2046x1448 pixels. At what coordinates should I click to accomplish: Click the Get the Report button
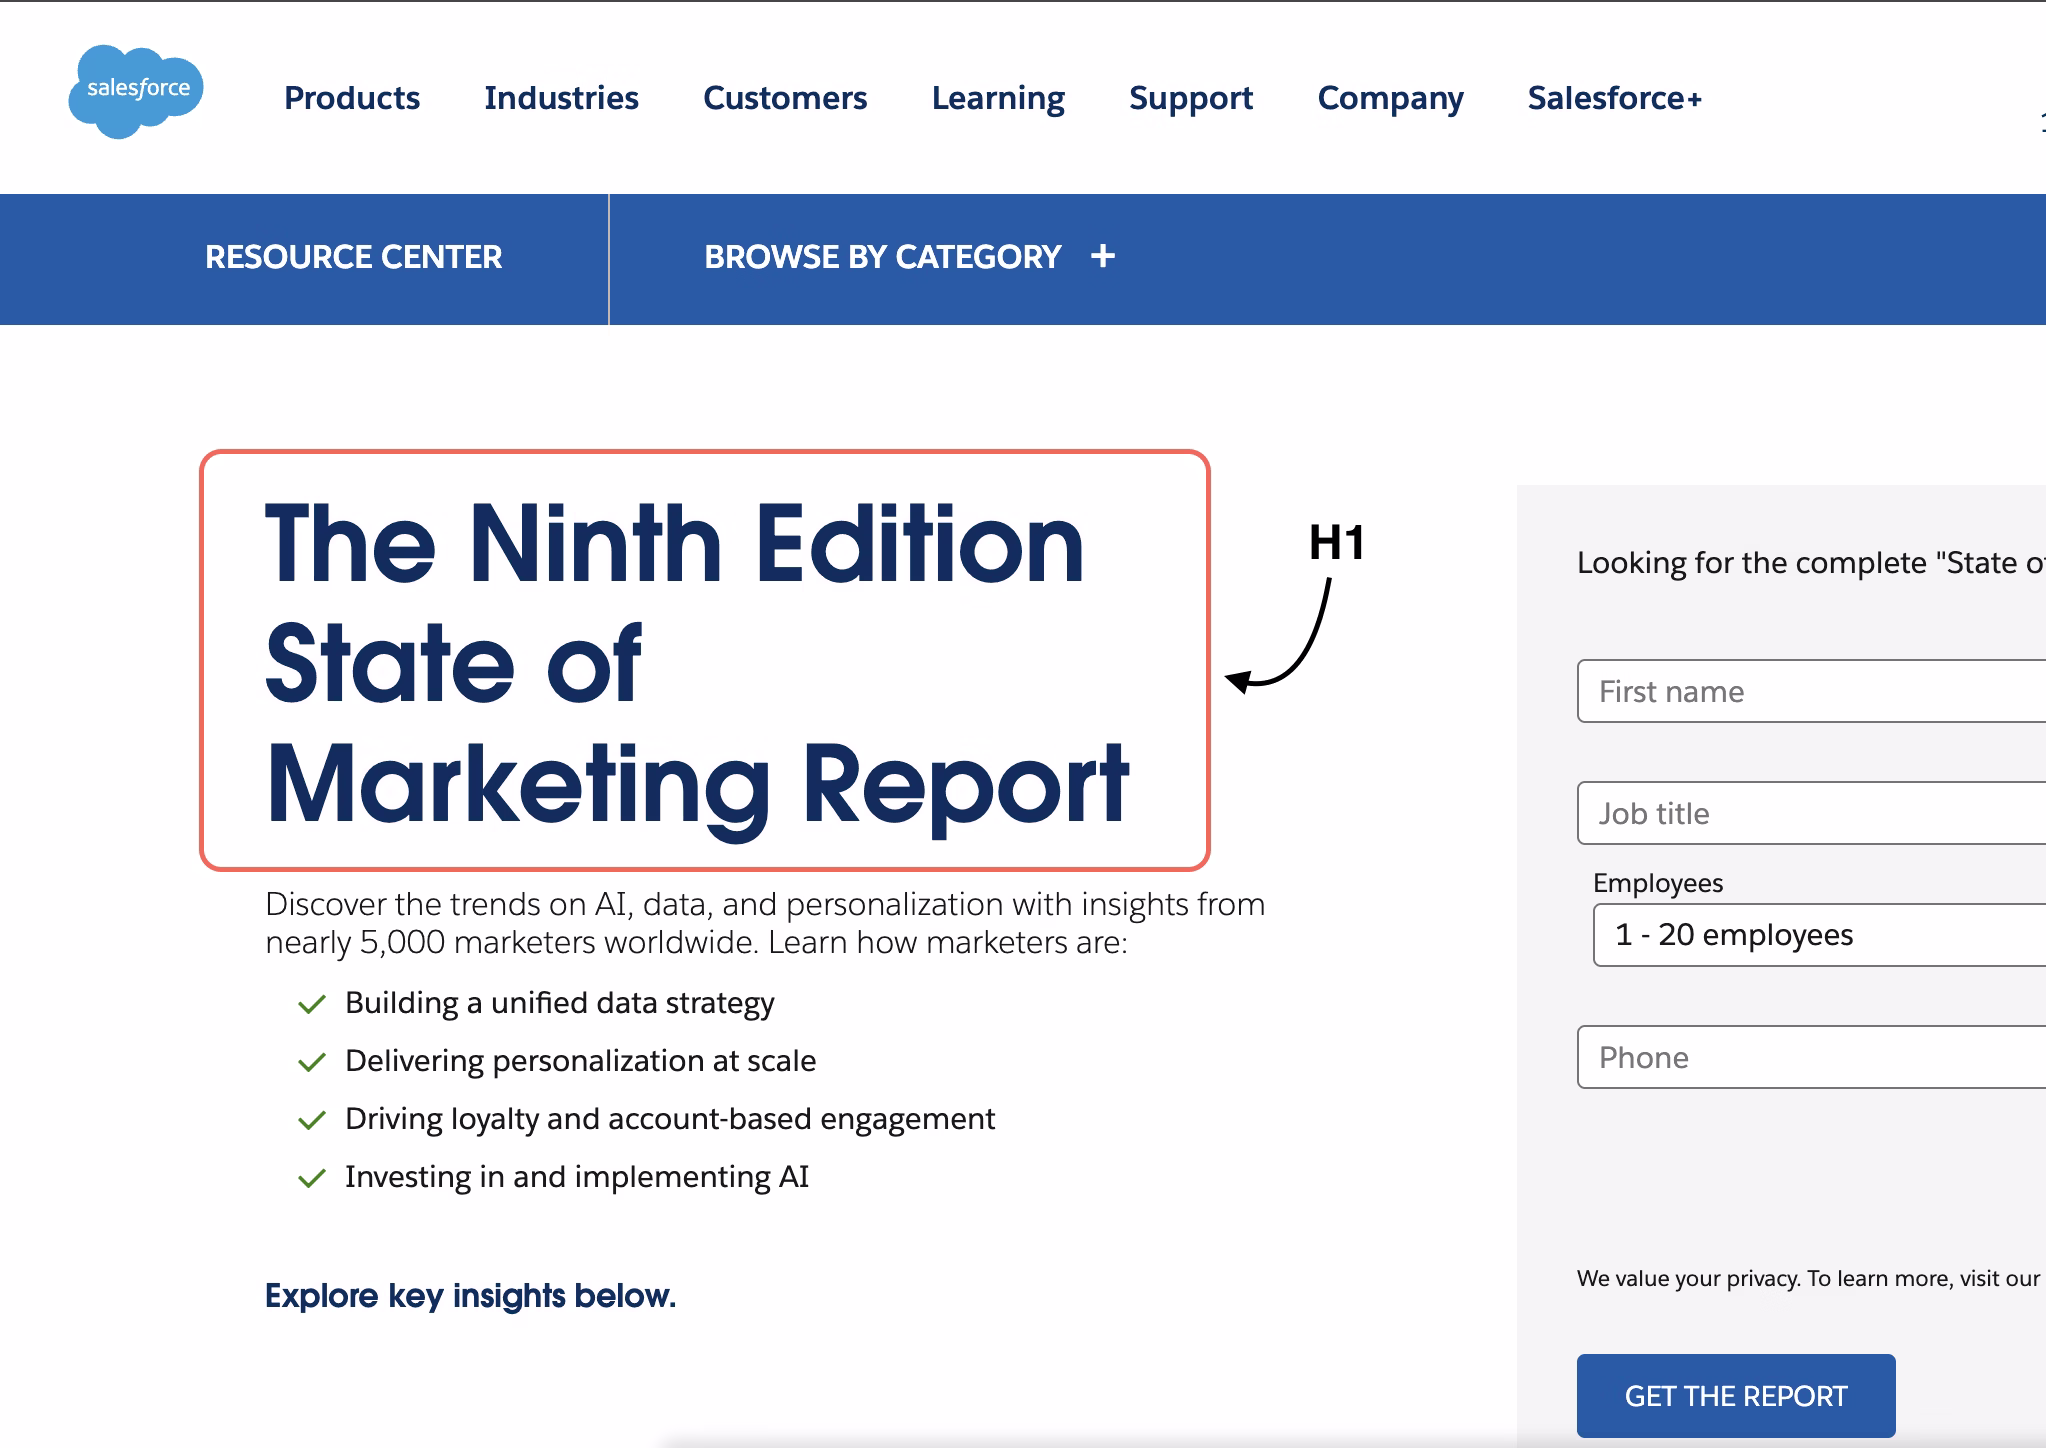[1736, 1396]
